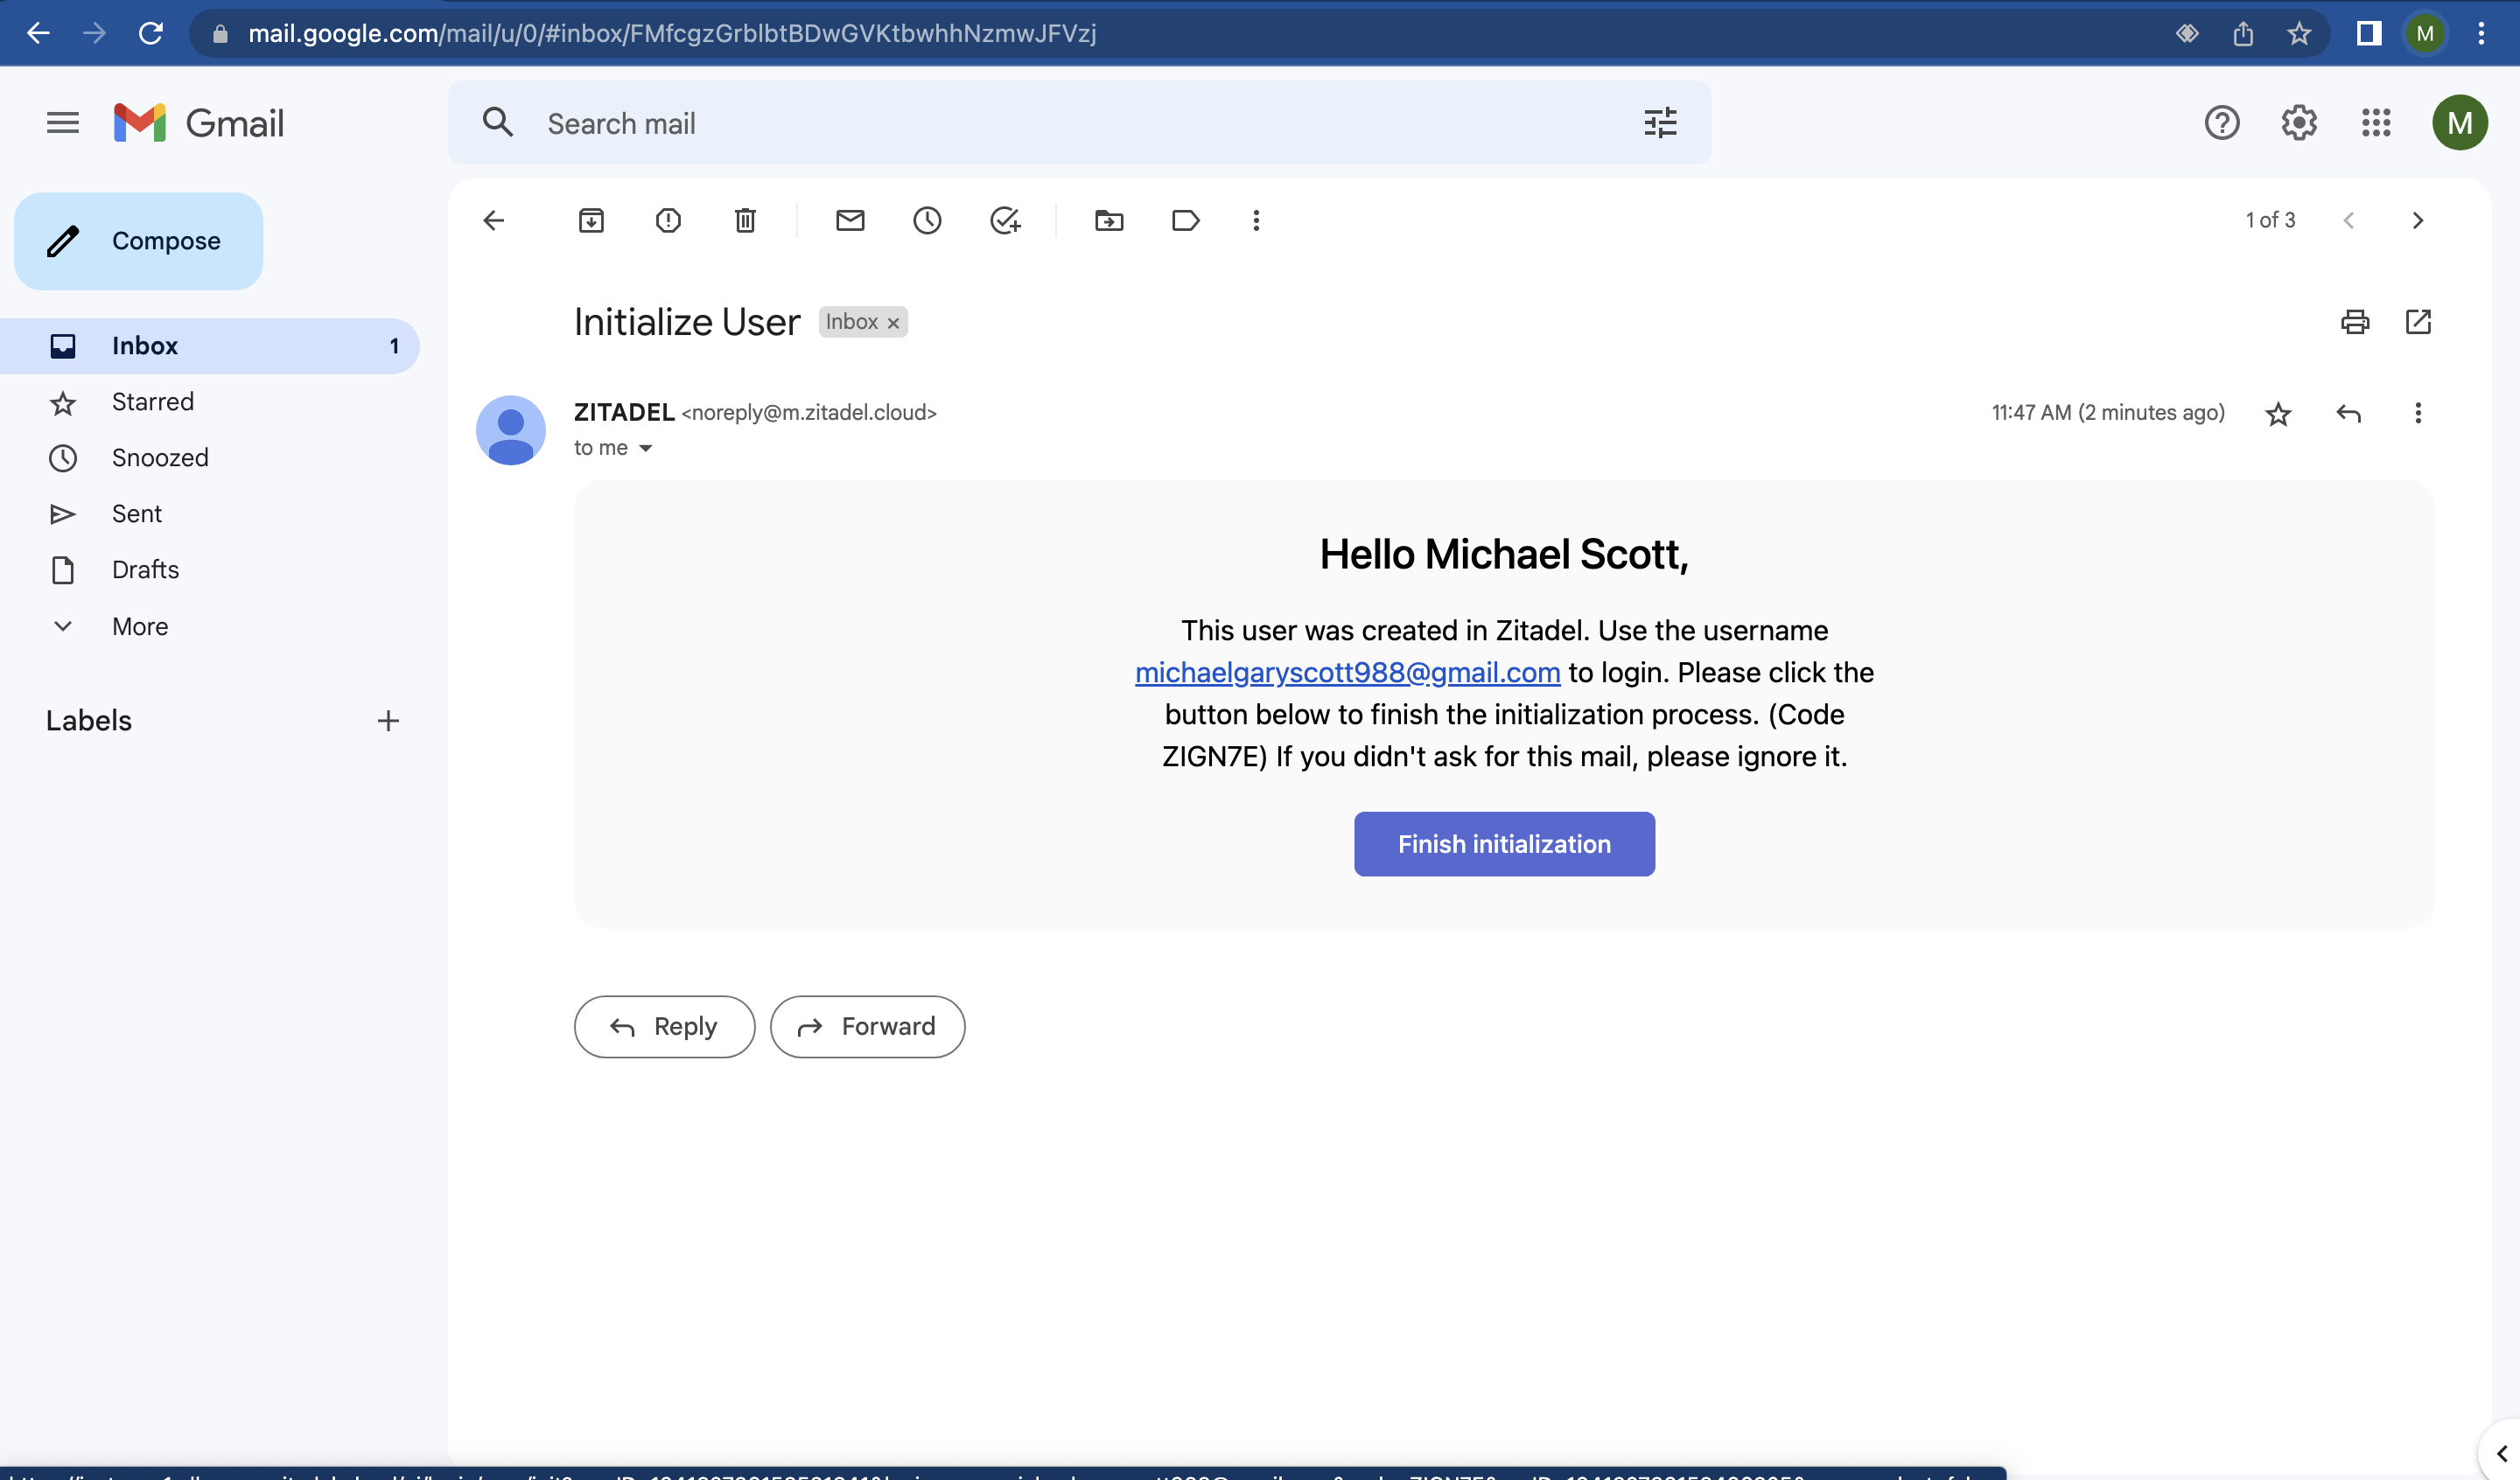2520x1480 pixels.
Task: Open the Labels tag icon
Action: coord(1185,220)
